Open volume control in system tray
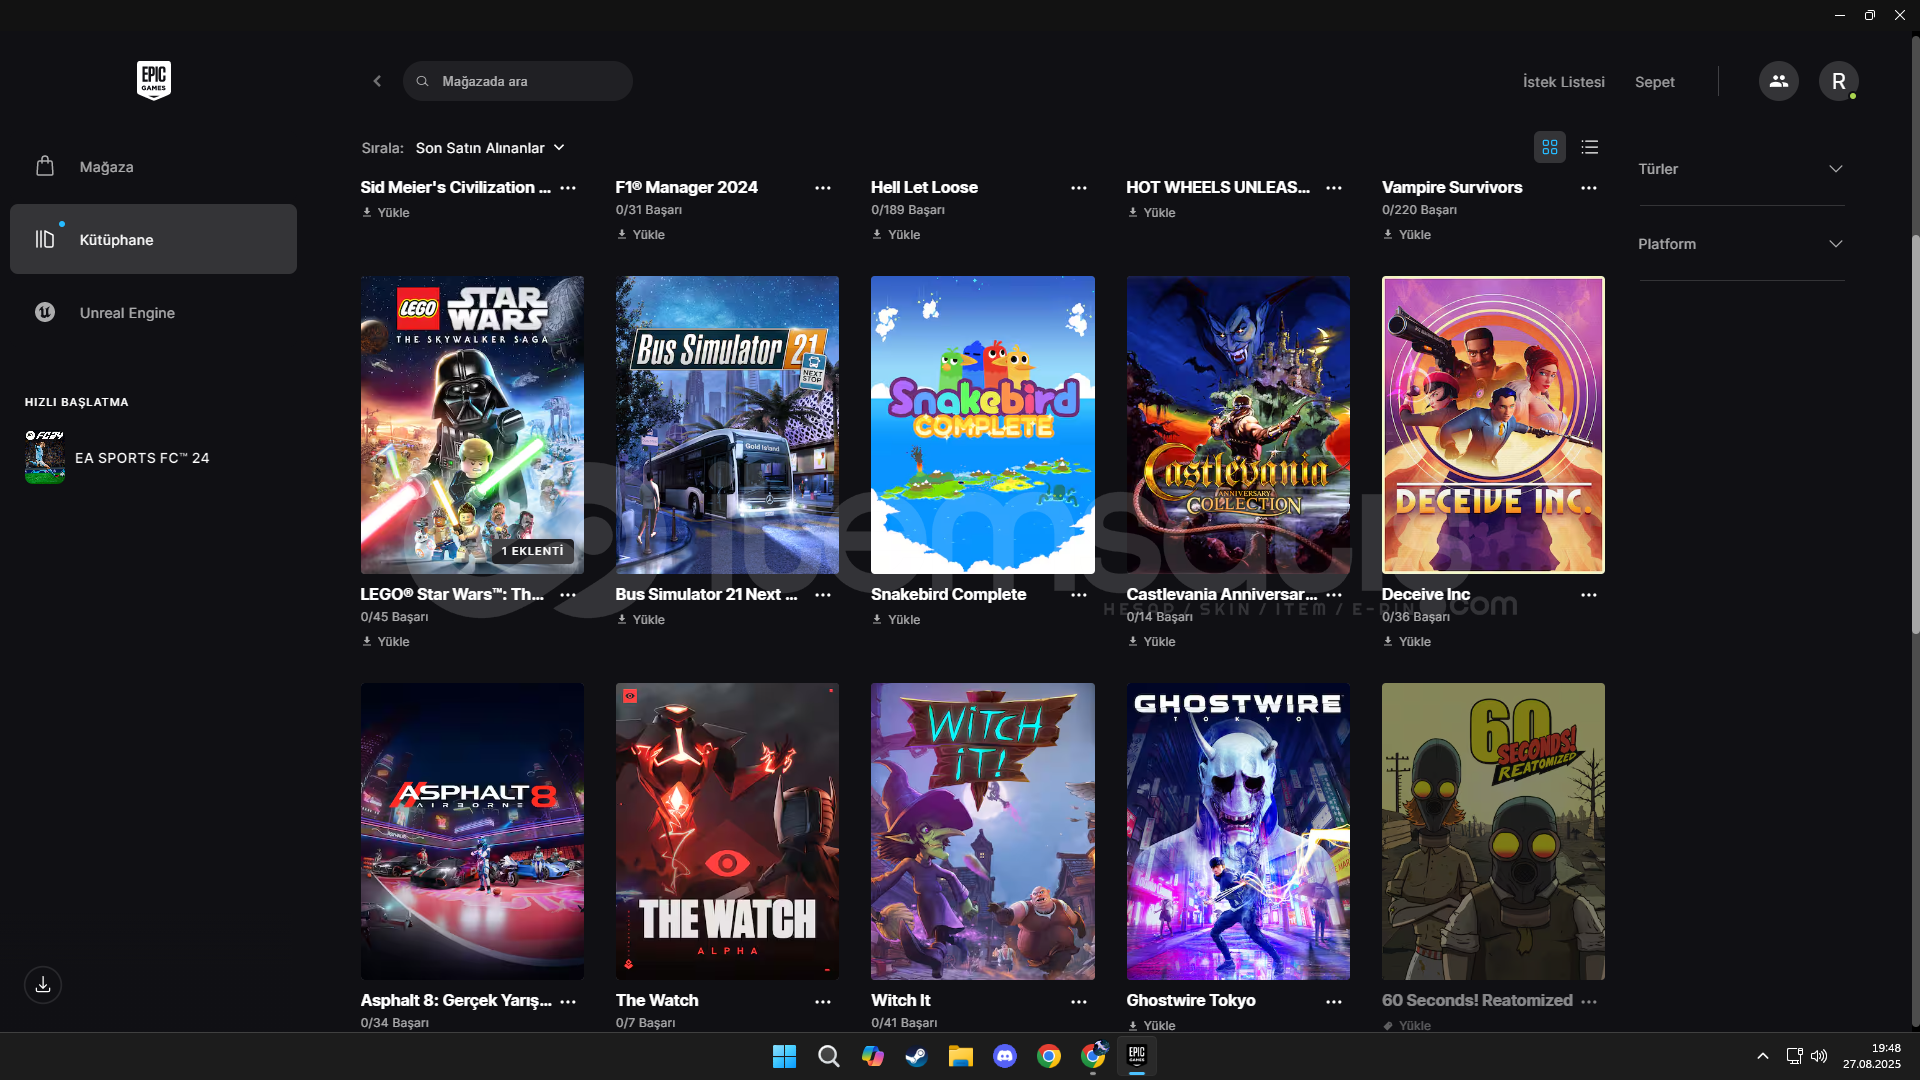 coord(1819,1056)
